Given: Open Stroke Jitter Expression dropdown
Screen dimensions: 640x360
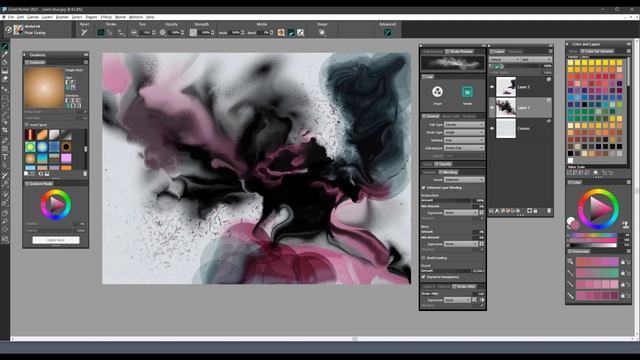Looking at the screenshot, I should tap(457, 300).
